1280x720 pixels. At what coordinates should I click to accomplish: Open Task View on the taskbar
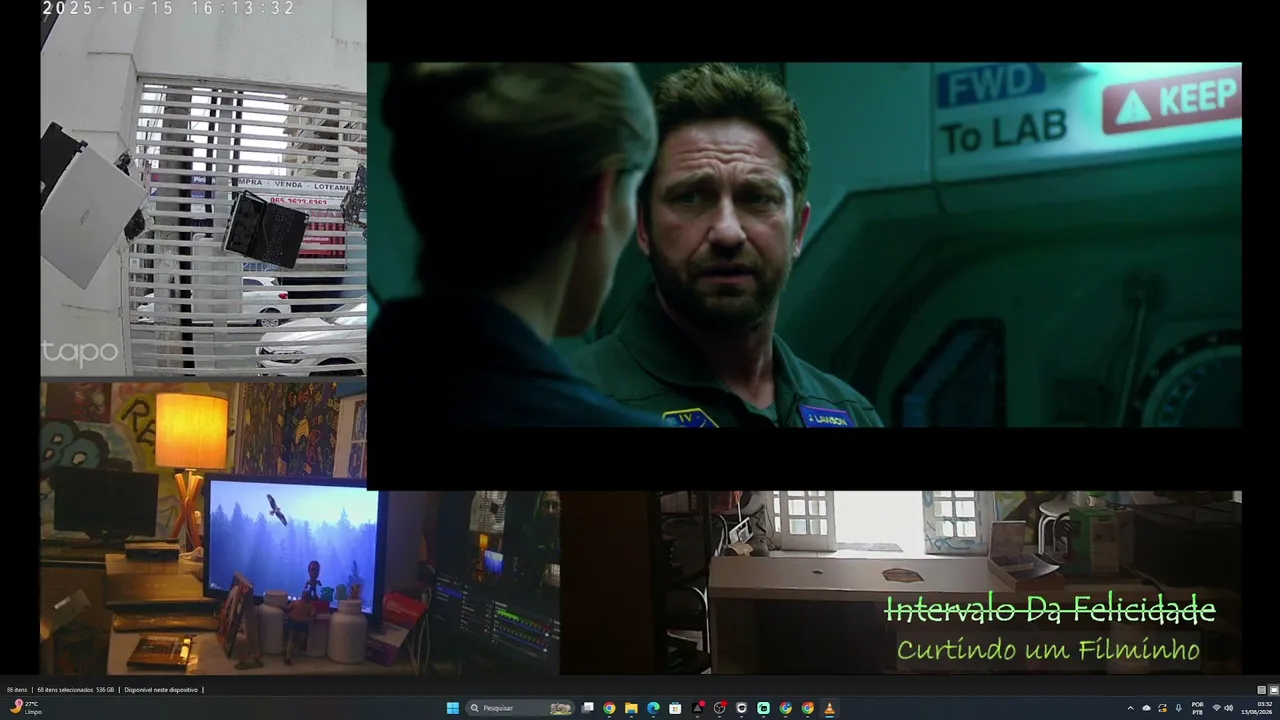pos(587,708)
